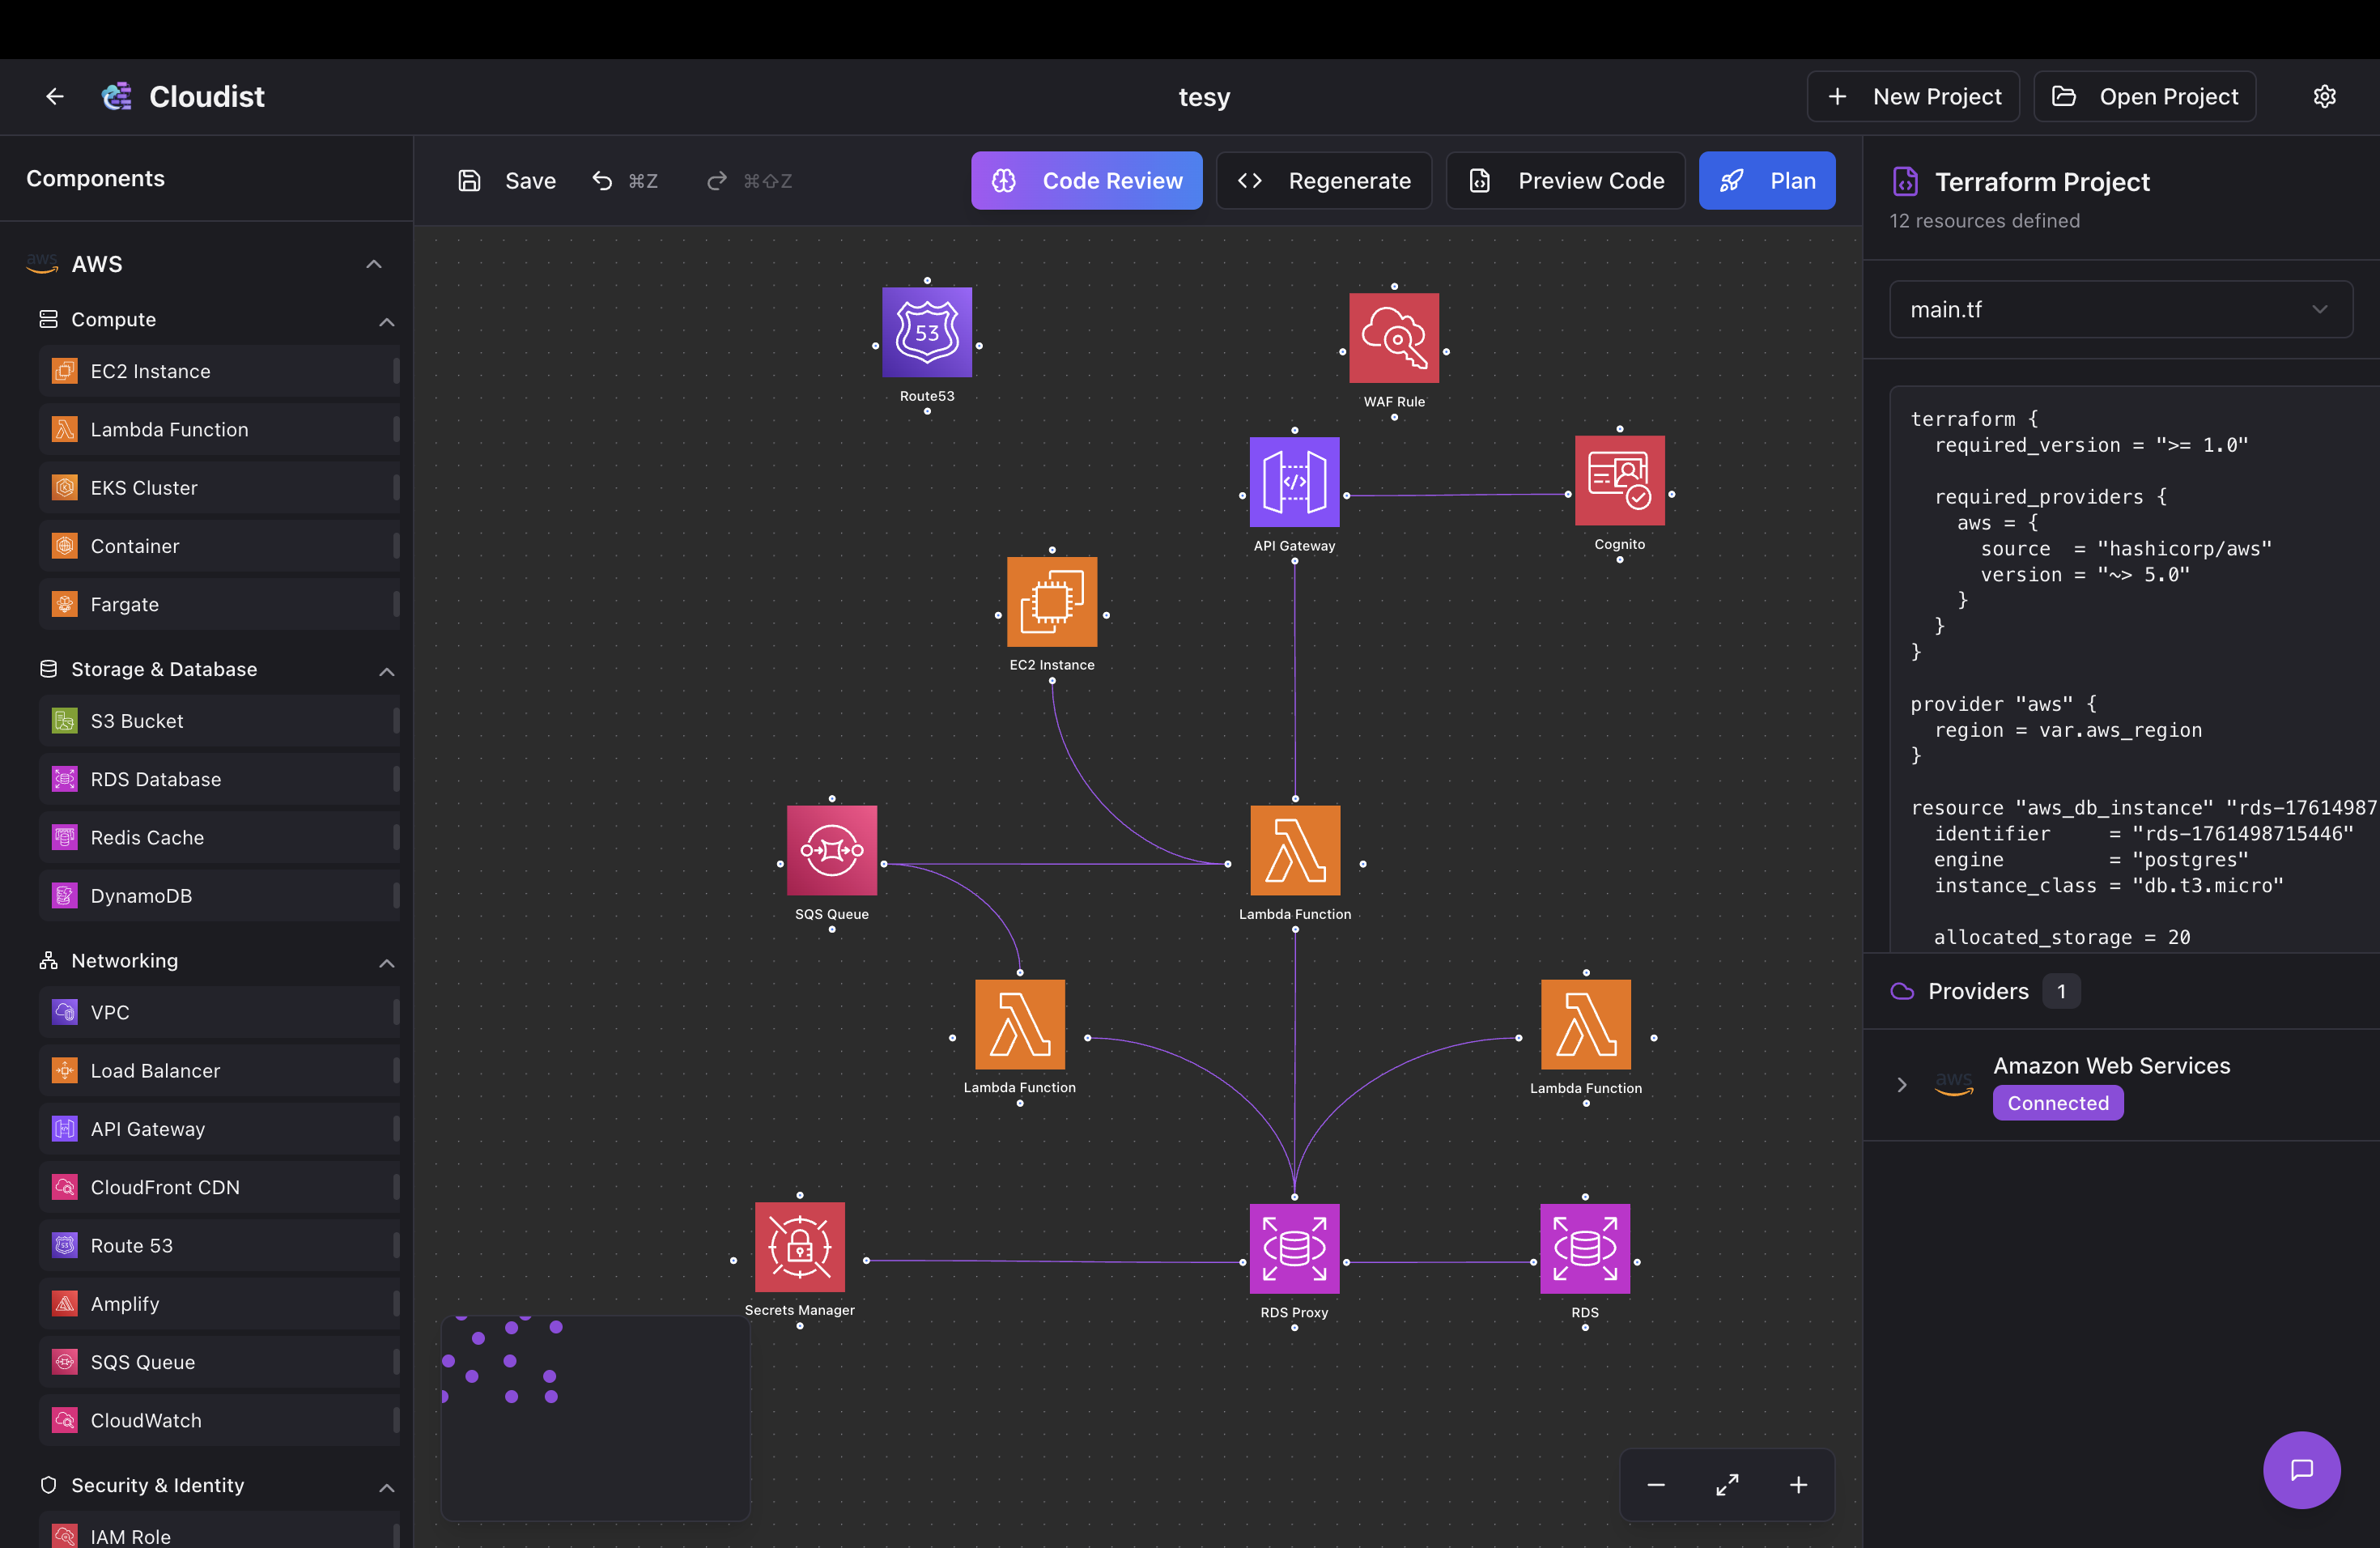The width and height of the screenshot is (2380, 1548).
Task: Select the Cognito node on canvas
Action: point(1619,481)
